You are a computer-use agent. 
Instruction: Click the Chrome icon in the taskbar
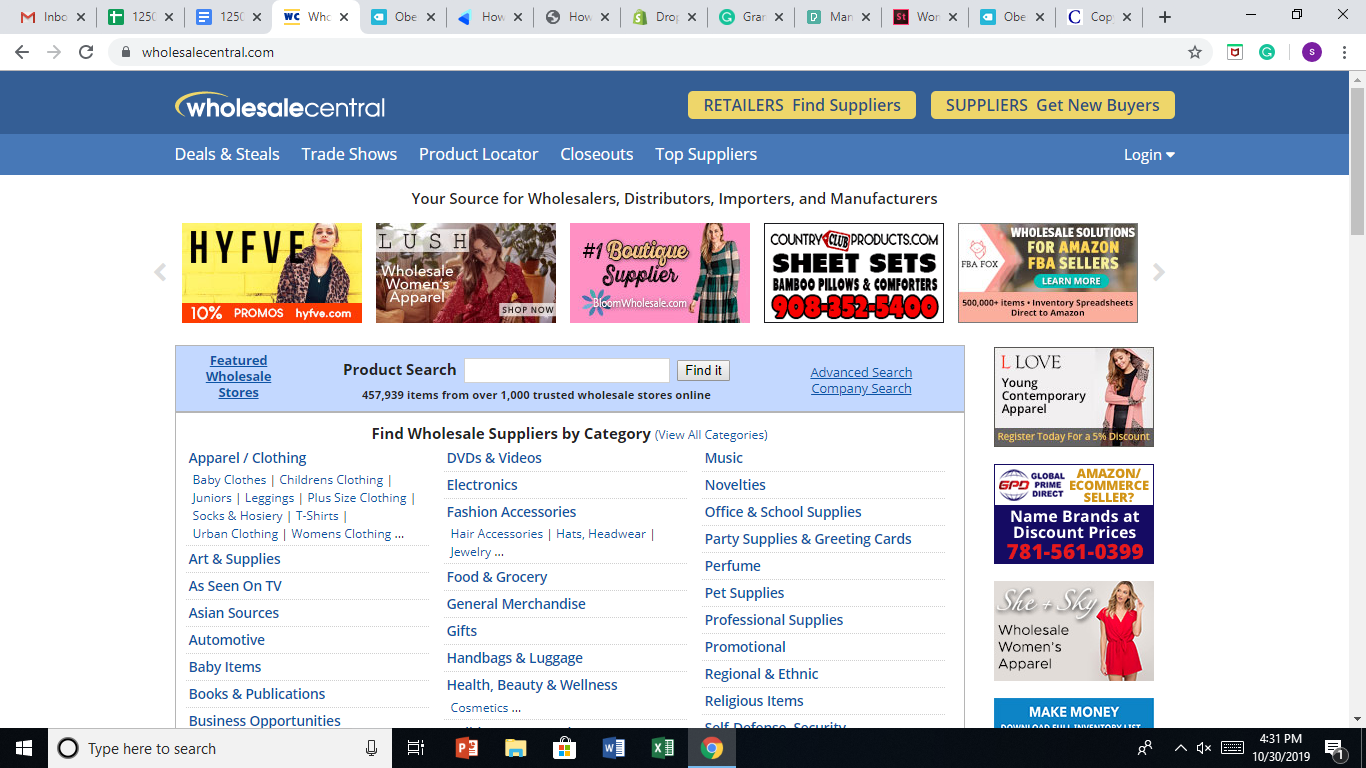click(711, 748)
